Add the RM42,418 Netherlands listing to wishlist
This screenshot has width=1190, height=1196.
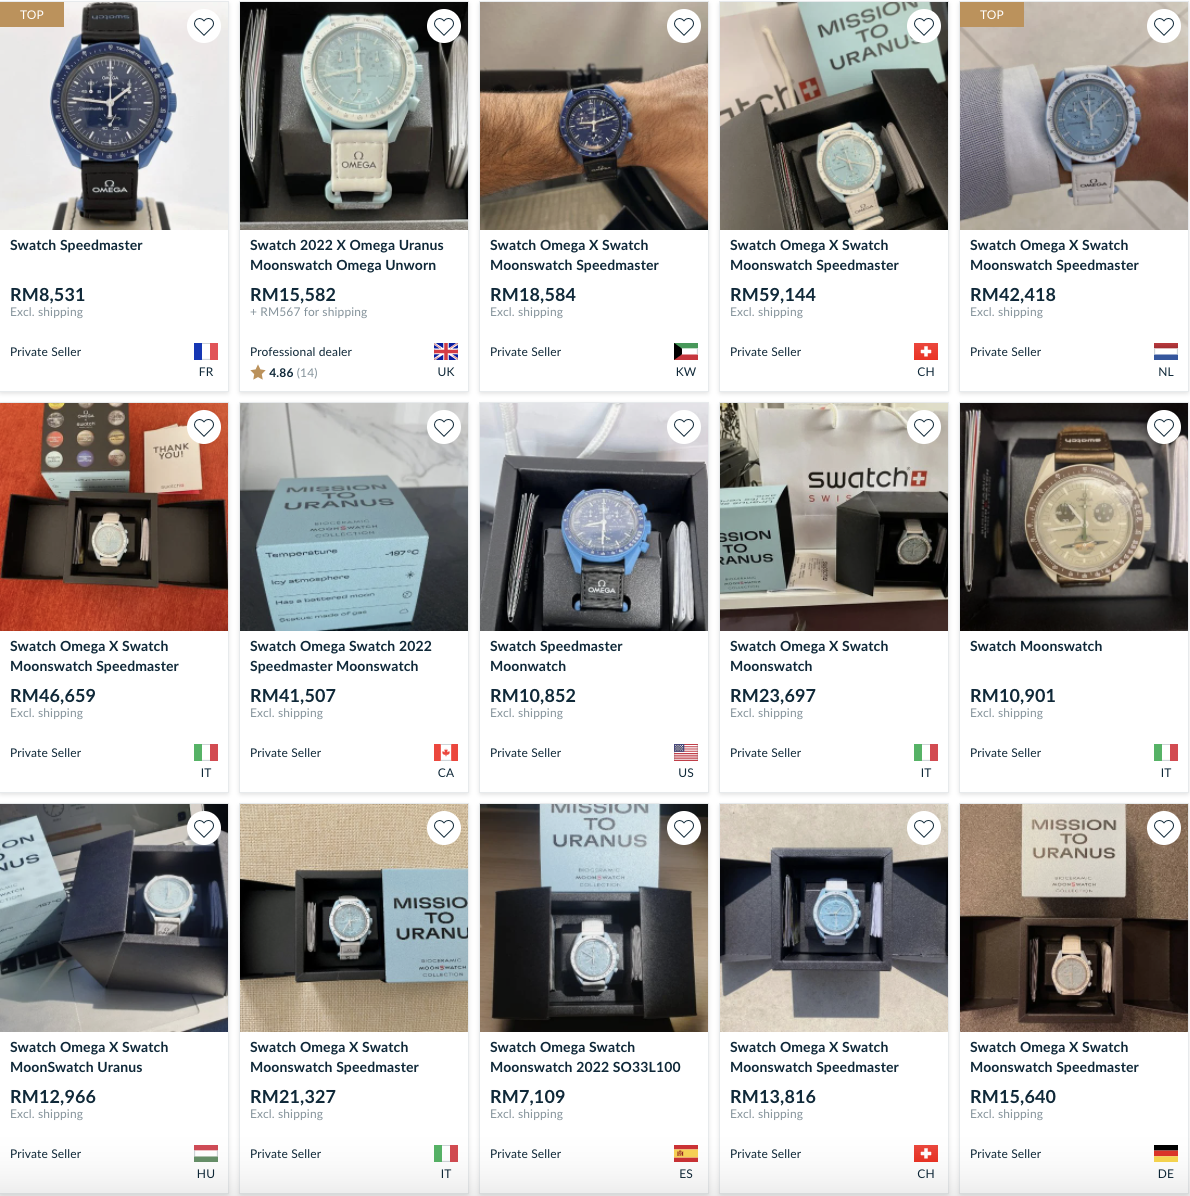(1164, 27)
